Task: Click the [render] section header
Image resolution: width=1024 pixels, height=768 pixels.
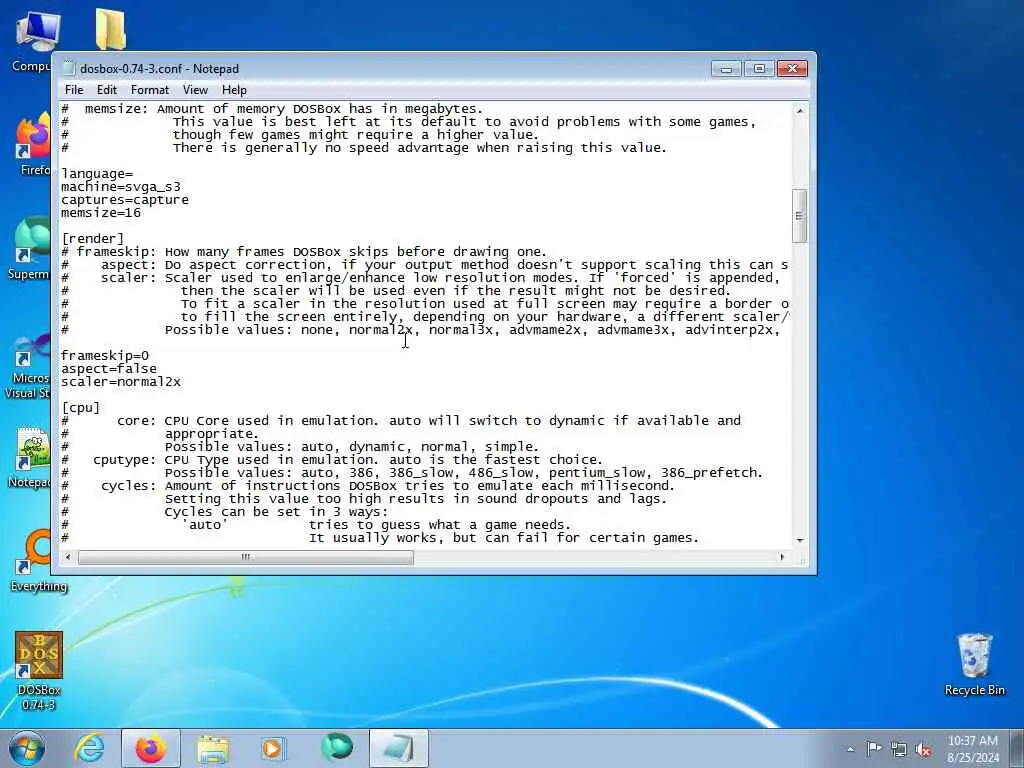Action: click(92, 239)
